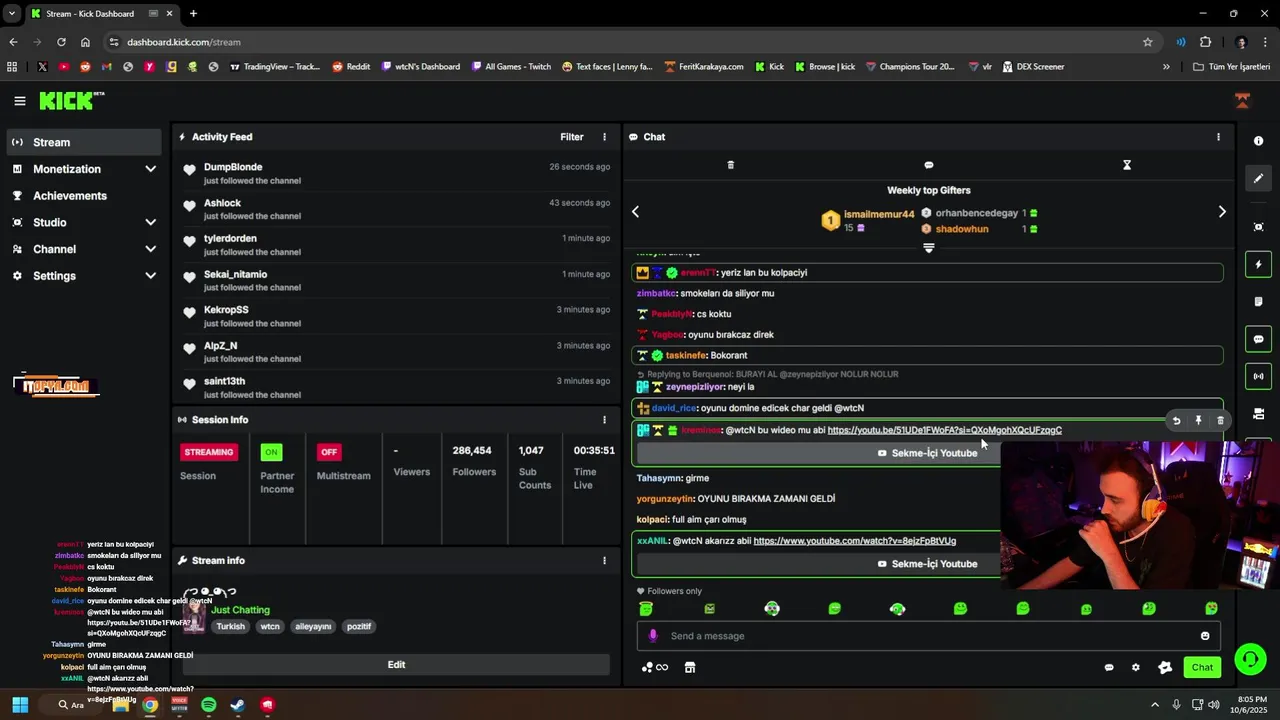1280x720 pixels.
Task: Expand the Monetization menu
Action: click(84, 169)
